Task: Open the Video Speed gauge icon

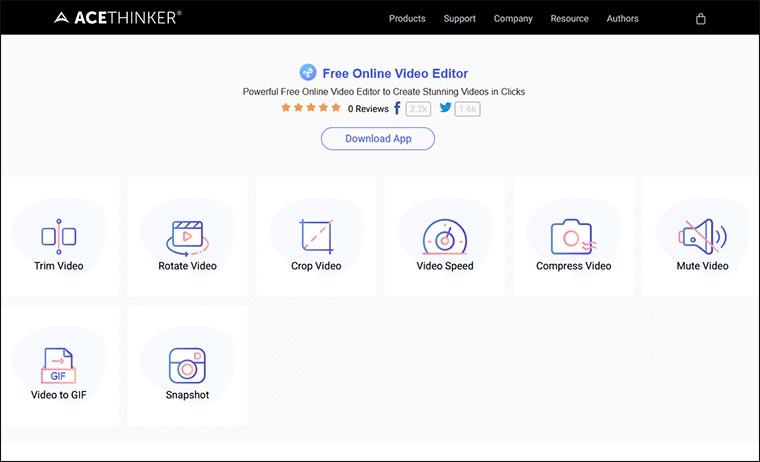Action: [444, 237]
